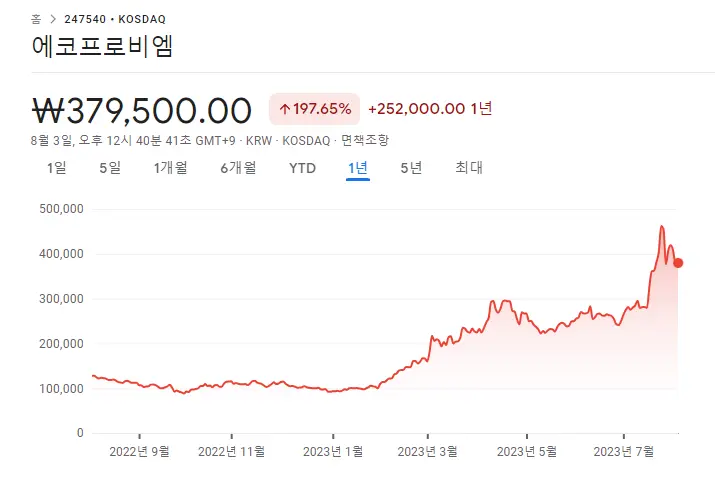The height and width of the screenshot is (481, 715).
Task: Switch to the 최대 range tab
Action: [x=468, y=168]
